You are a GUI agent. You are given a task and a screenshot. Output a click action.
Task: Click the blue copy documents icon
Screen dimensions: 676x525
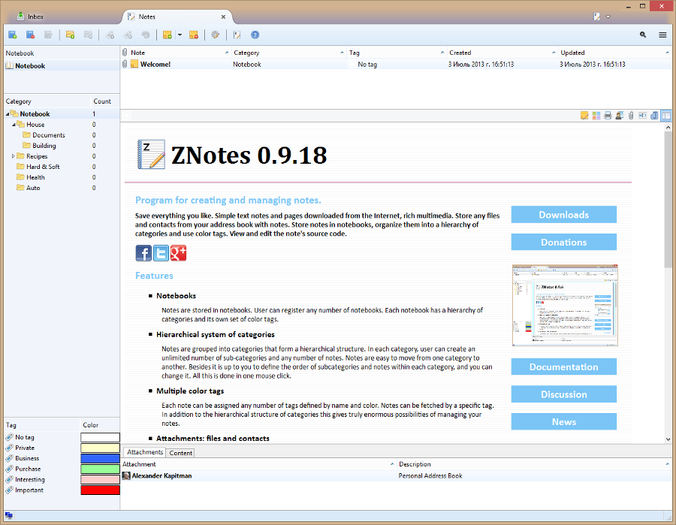click(x=654, y=116)
